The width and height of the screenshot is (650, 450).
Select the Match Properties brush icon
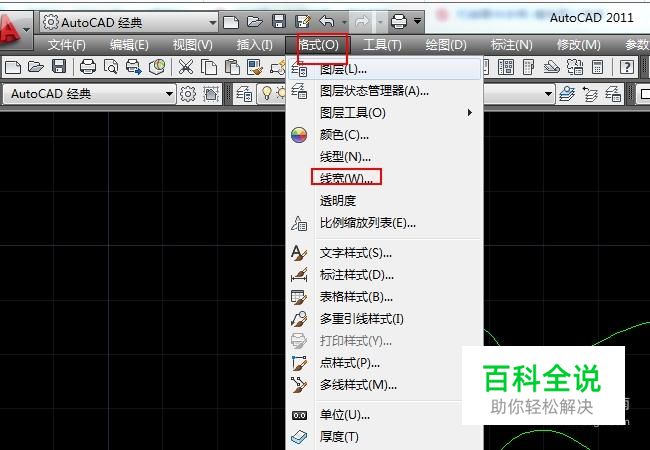tap(255, 67)
